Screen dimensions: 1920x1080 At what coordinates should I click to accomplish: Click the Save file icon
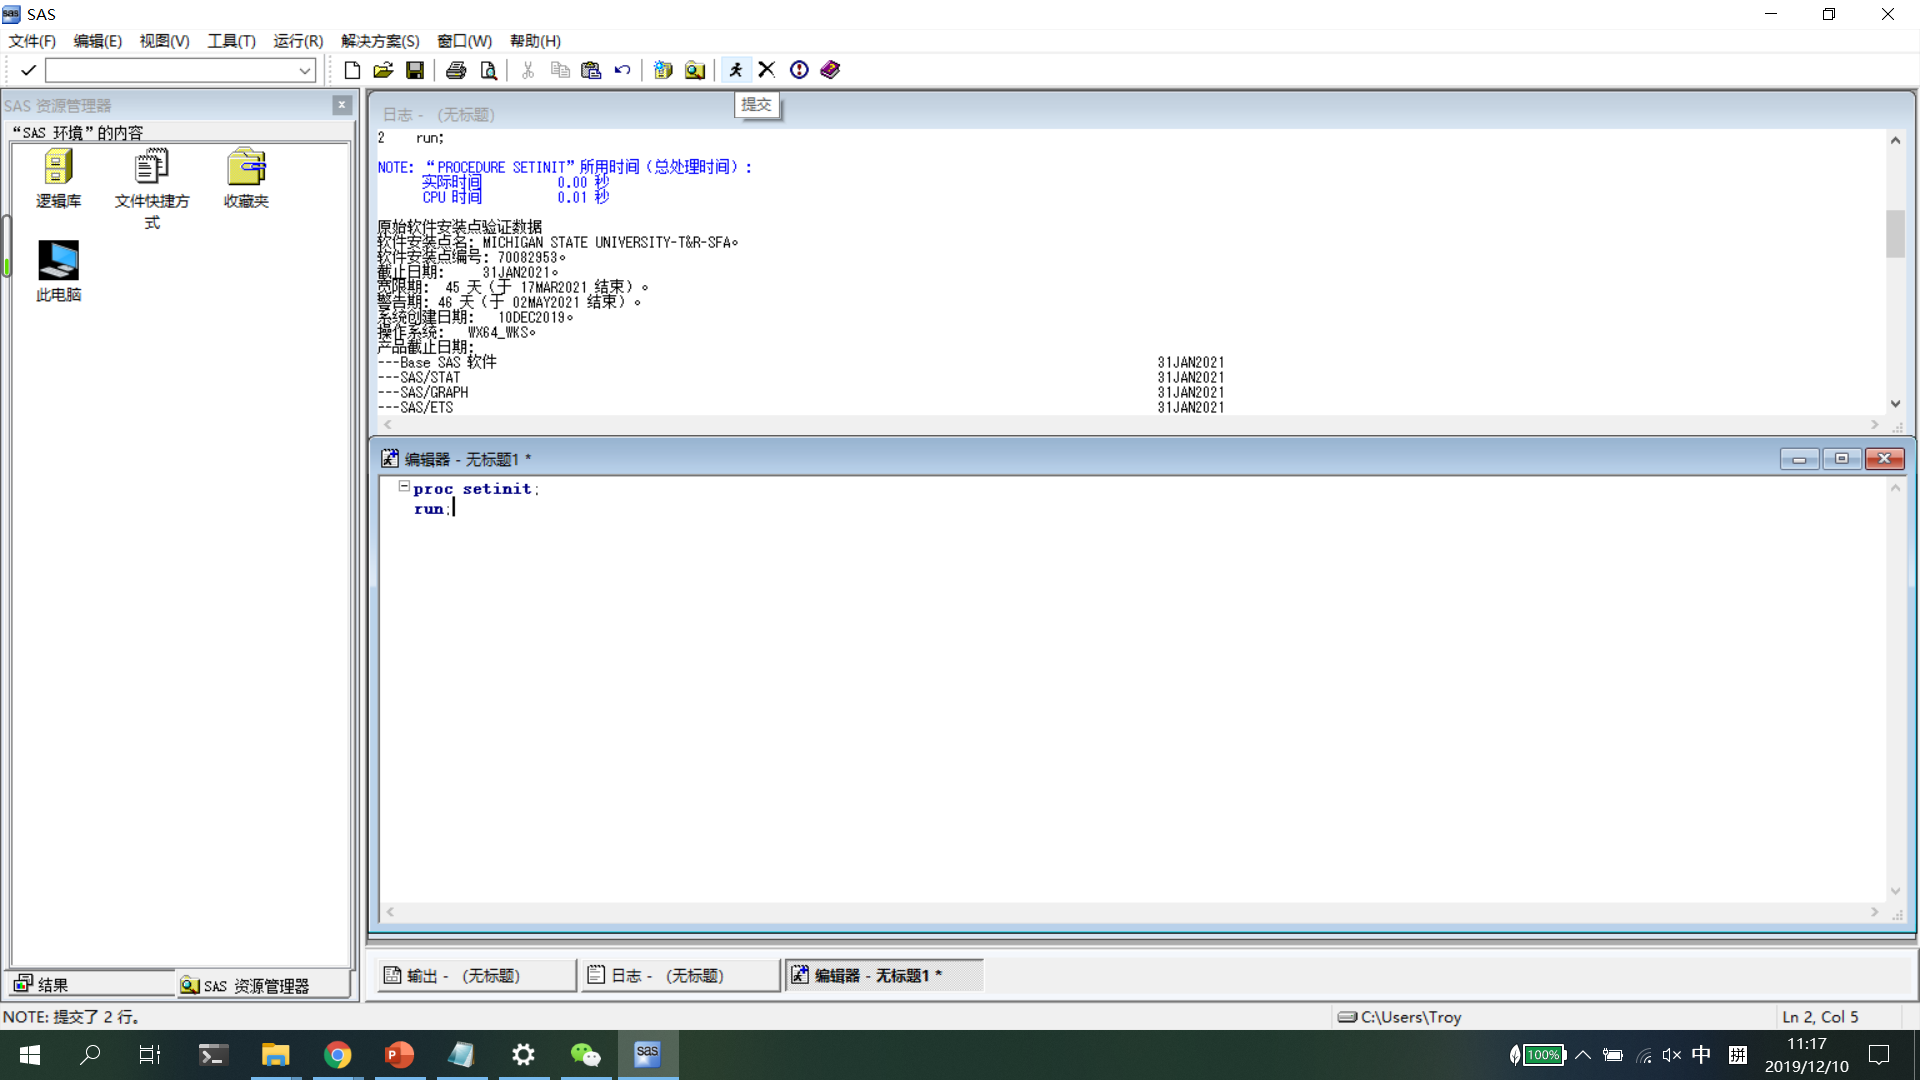pyautogui.click(x=415, y=69)
